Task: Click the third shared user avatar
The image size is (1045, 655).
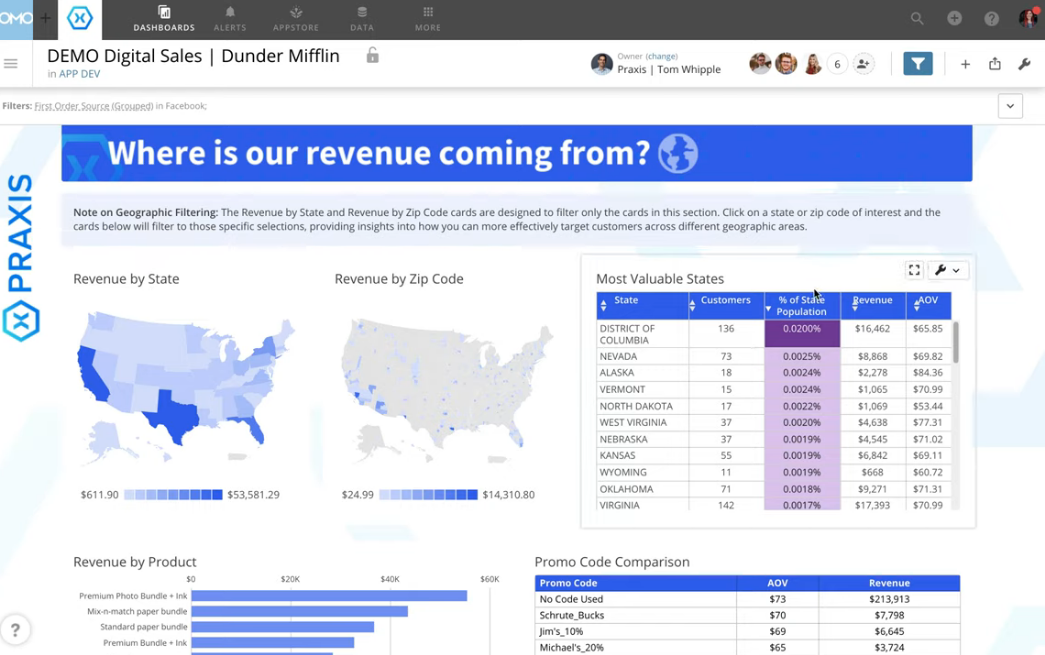Action: click(812, 64)
